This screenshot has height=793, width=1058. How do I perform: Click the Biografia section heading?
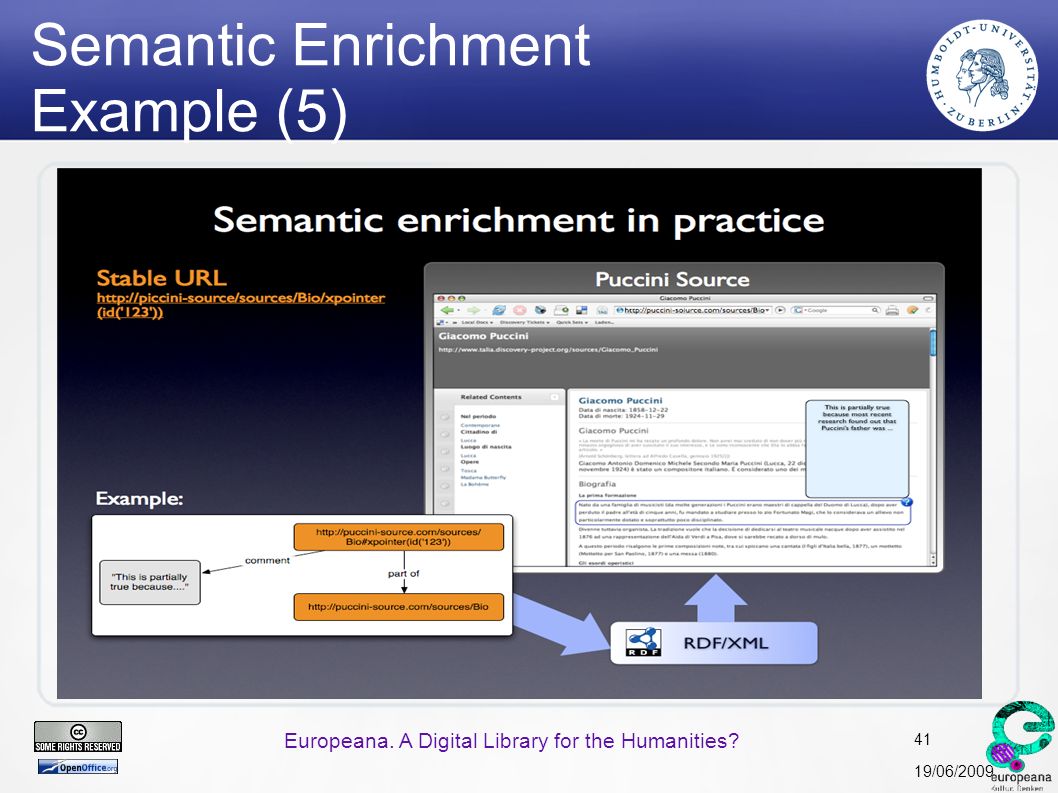pos(597,484)
